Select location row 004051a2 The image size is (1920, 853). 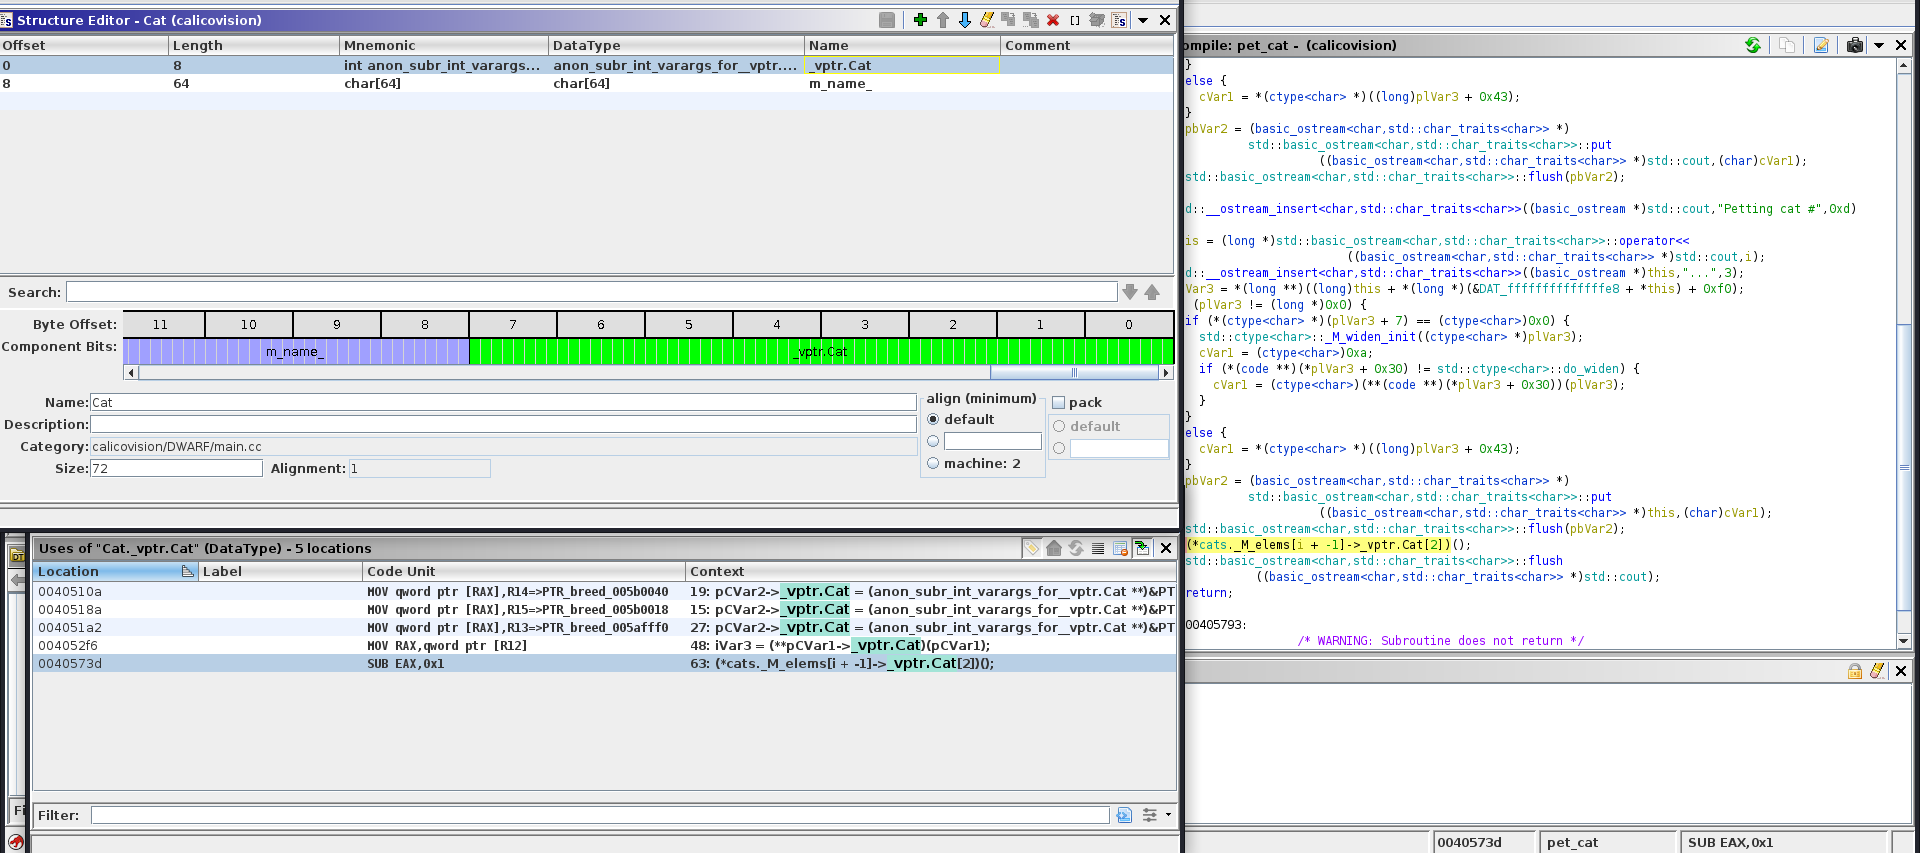click(x=604, y=627)
